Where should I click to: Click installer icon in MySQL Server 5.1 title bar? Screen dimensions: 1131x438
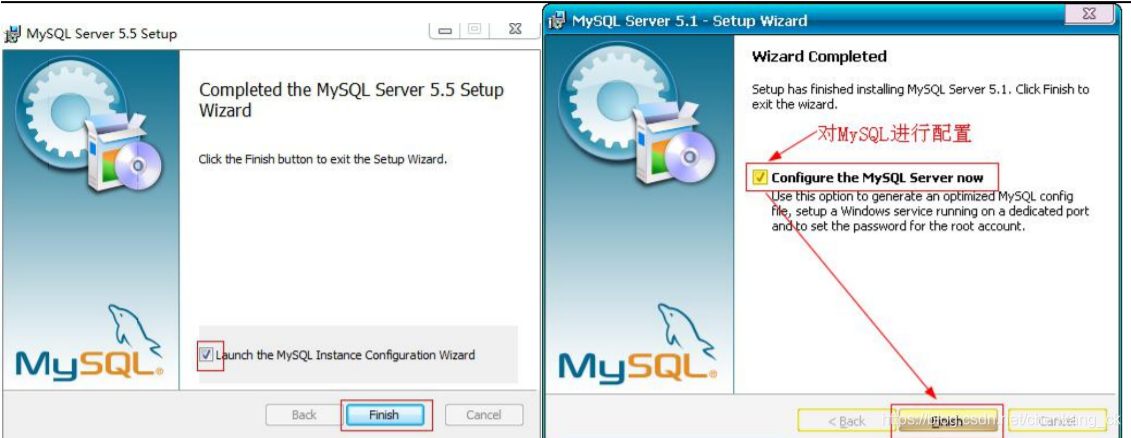point(558,20)
